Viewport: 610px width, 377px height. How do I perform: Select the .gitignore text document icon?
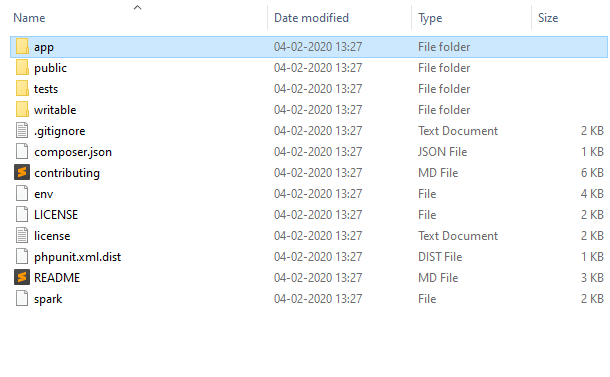point(22,130)
